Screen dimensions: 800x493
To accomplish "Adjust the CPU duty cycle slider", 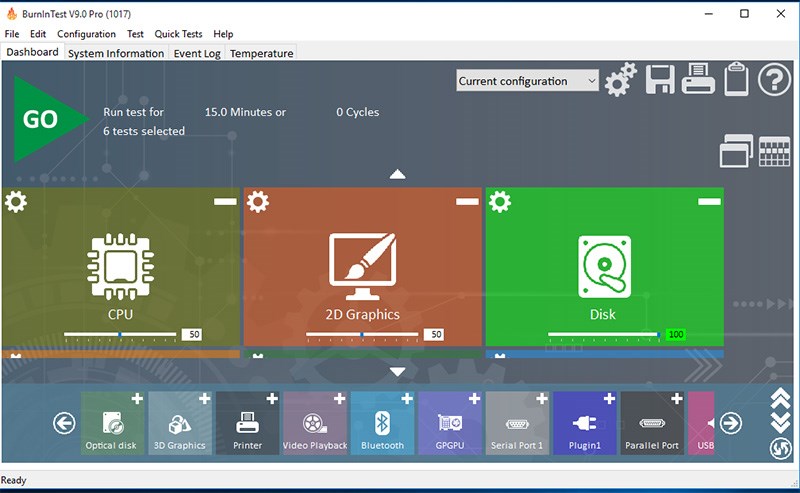I will click(120, 335).
